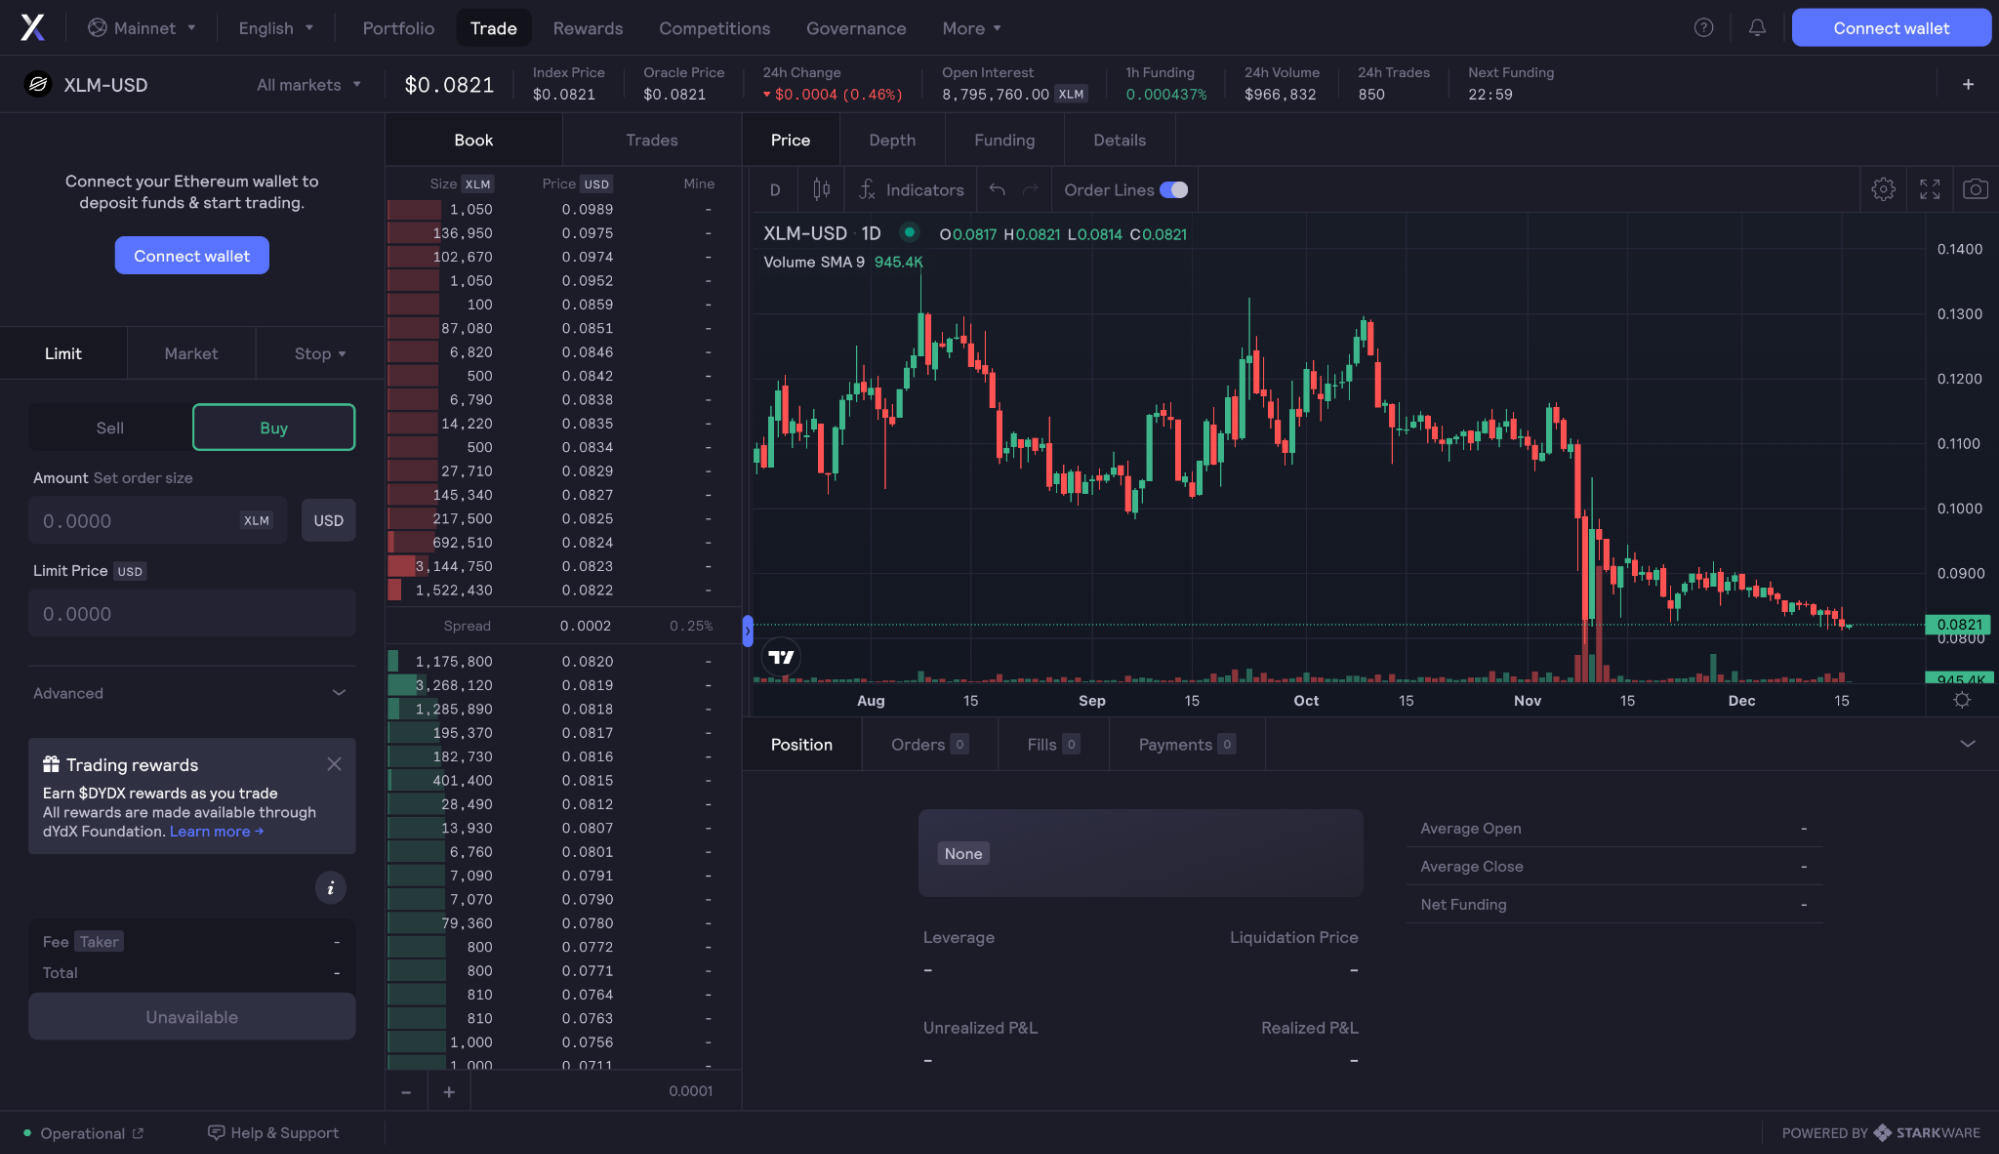
Task: Click the notifications bell icon
Action: pyautogui.click(x=1757, y=28)
